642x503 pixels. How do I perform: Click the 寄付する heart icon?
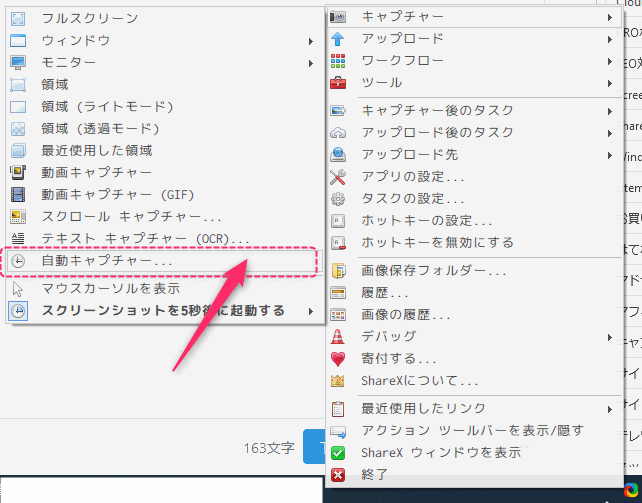pos(338,359)
